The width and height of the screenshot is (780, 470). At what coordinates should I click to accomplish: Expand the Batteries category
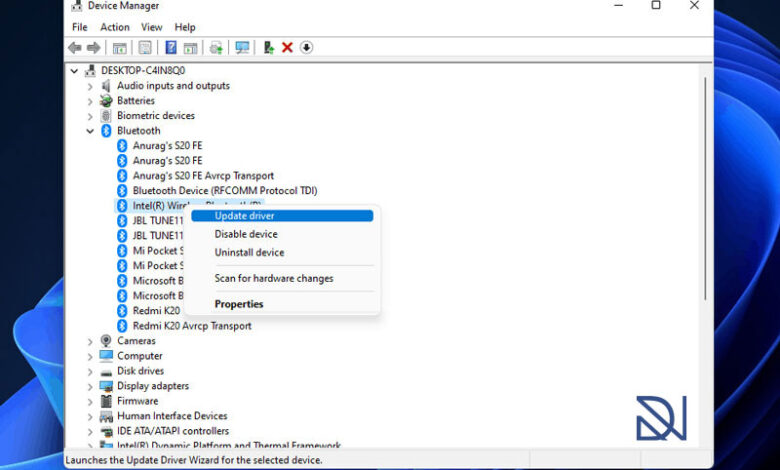point(90,101)
